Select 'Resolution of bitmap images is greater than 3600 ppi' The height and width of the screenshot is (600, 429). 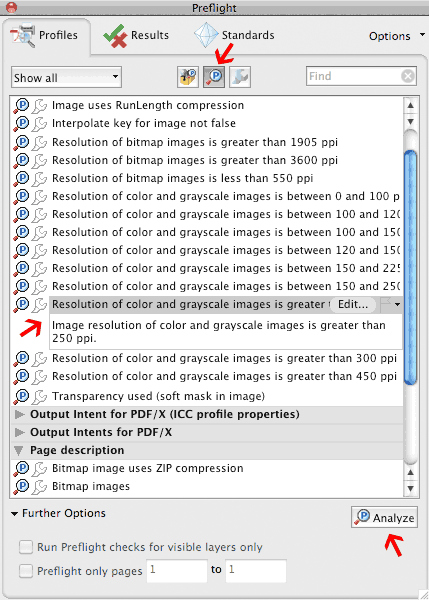click(x=207, y=160)
